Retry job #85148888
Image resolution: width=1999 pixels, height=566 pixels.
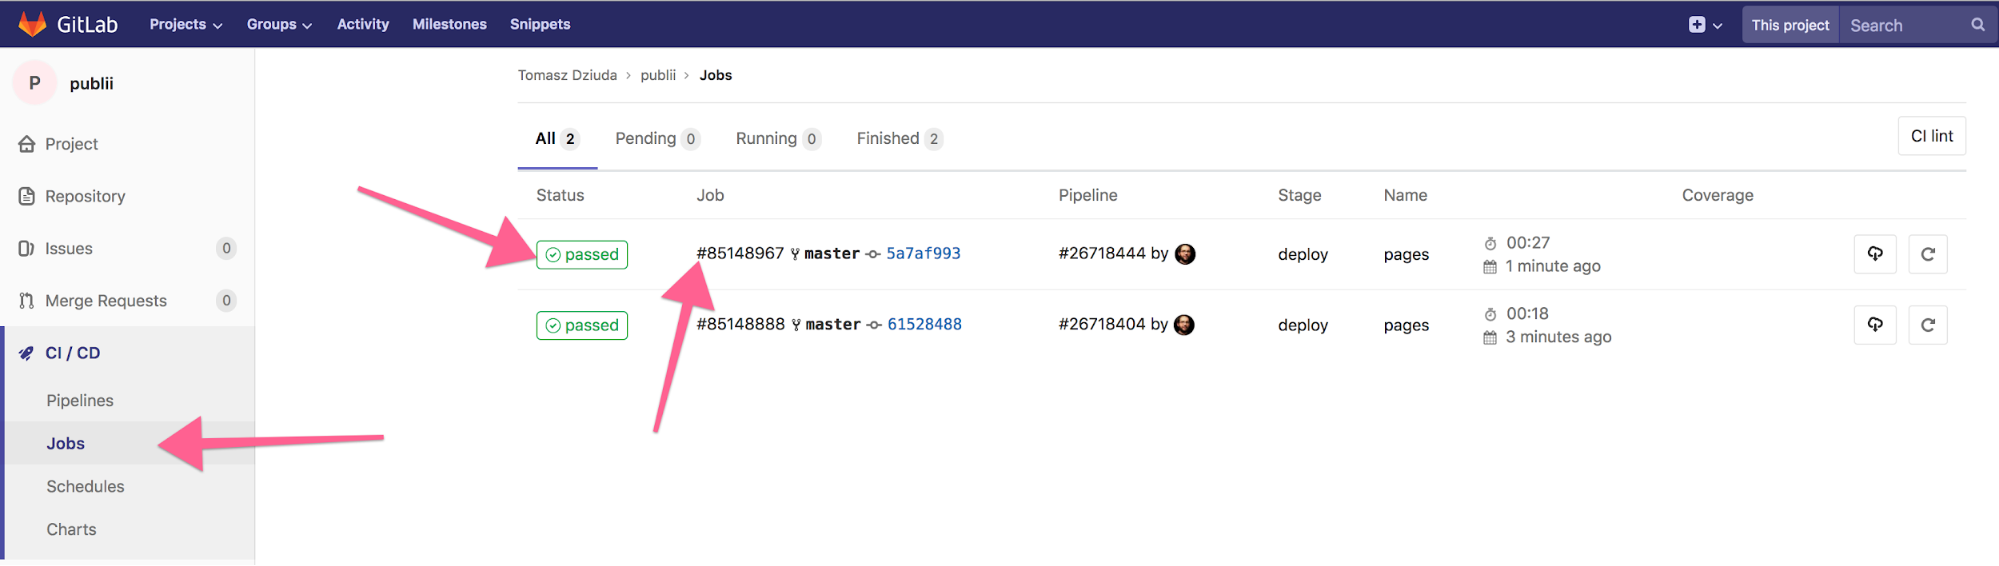click(x=1927, y=325)
